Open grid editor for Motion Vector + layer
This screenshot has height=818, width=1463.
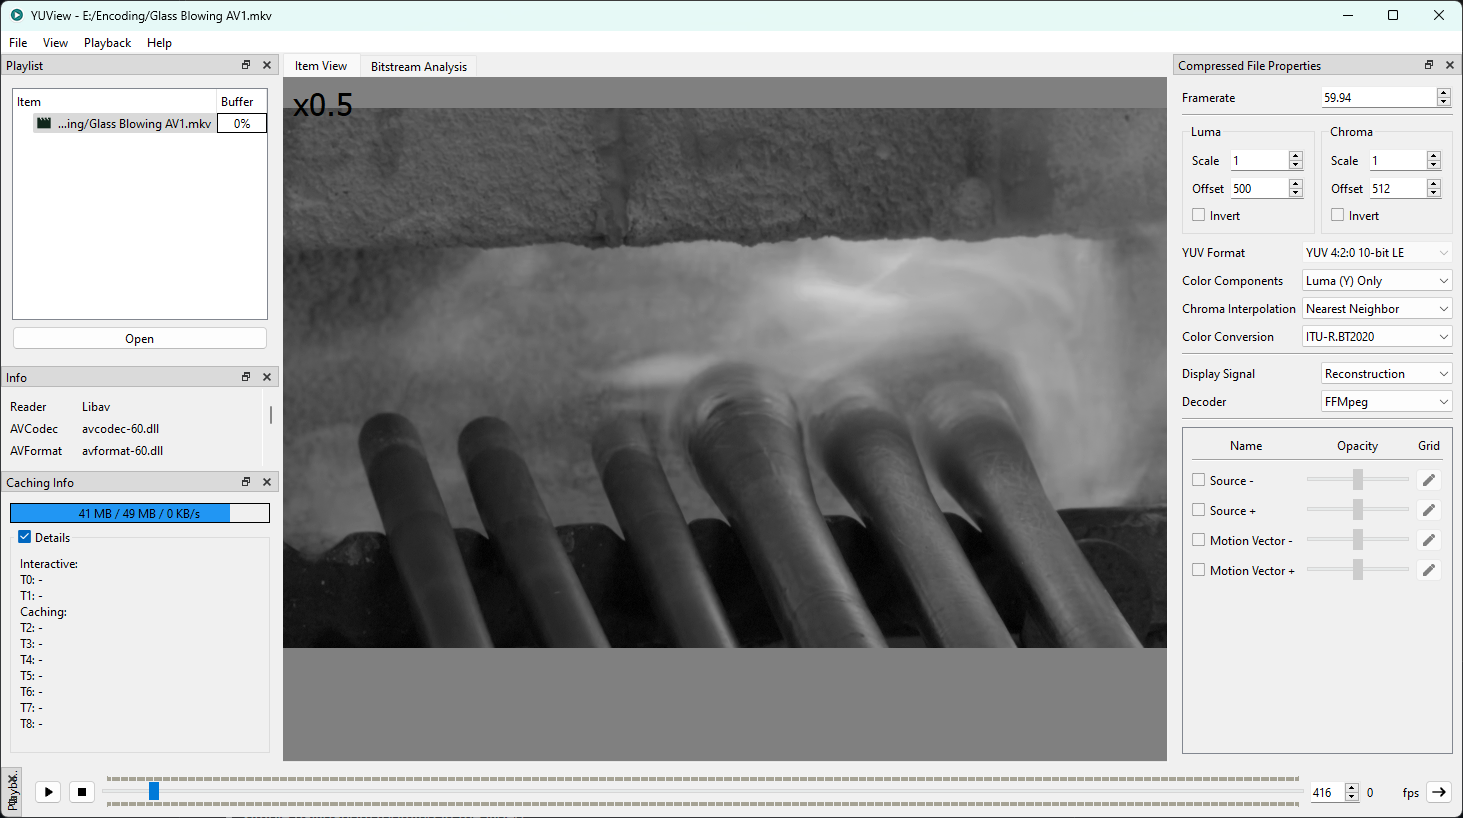[x=1428, y=569]
